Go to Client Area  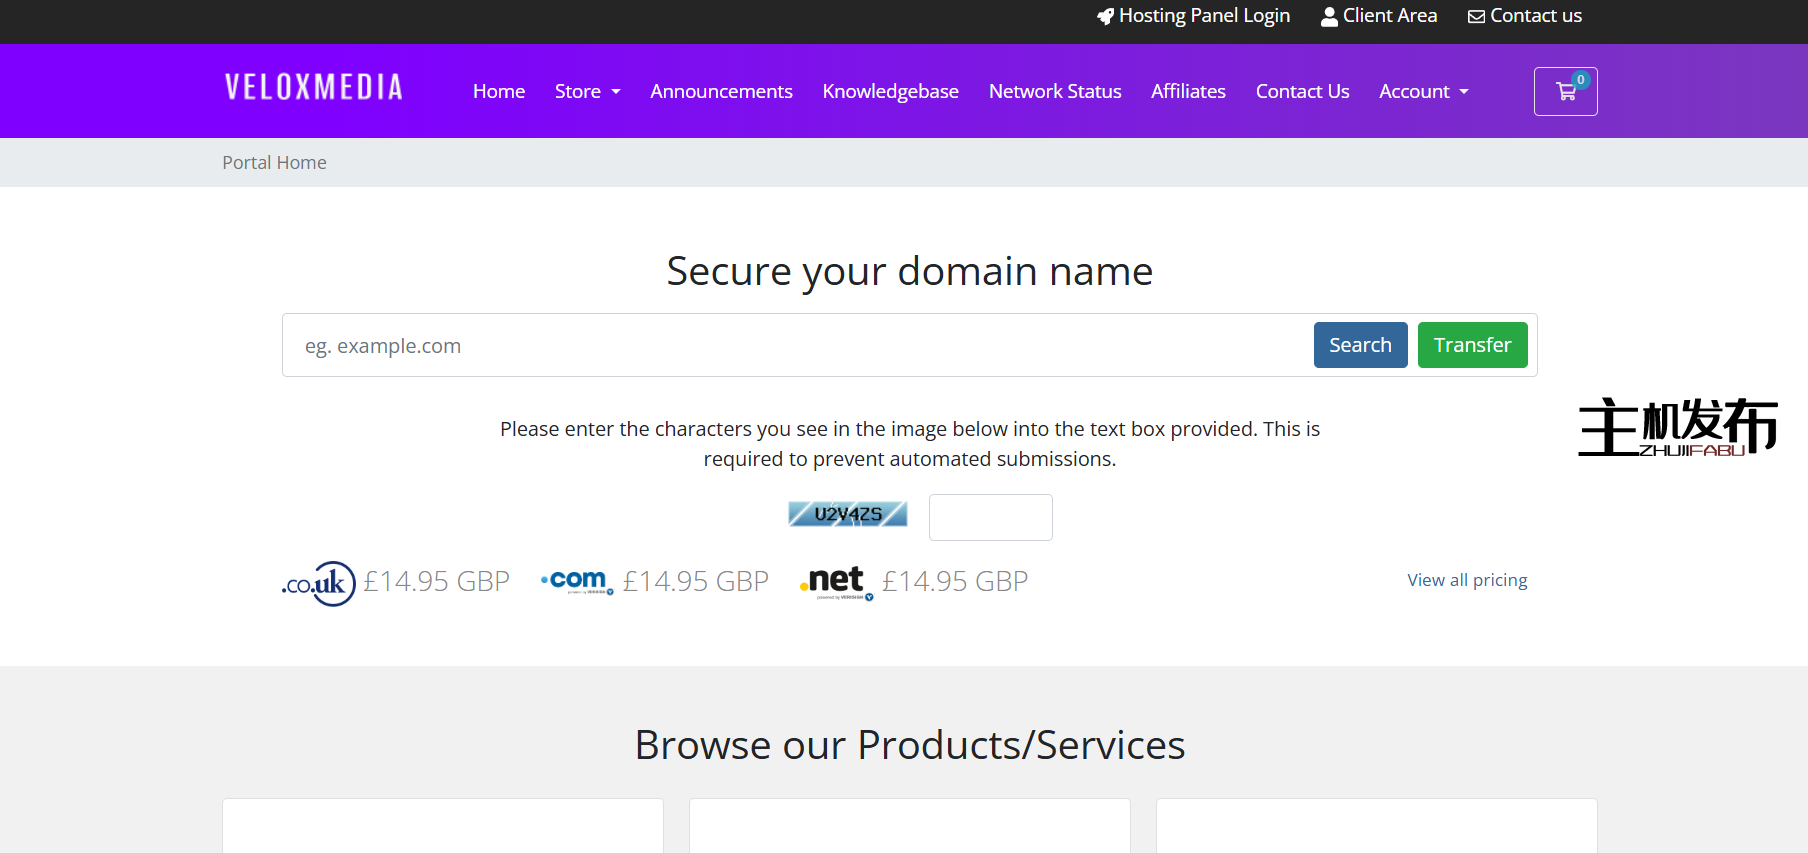(x=1379, y=16)
